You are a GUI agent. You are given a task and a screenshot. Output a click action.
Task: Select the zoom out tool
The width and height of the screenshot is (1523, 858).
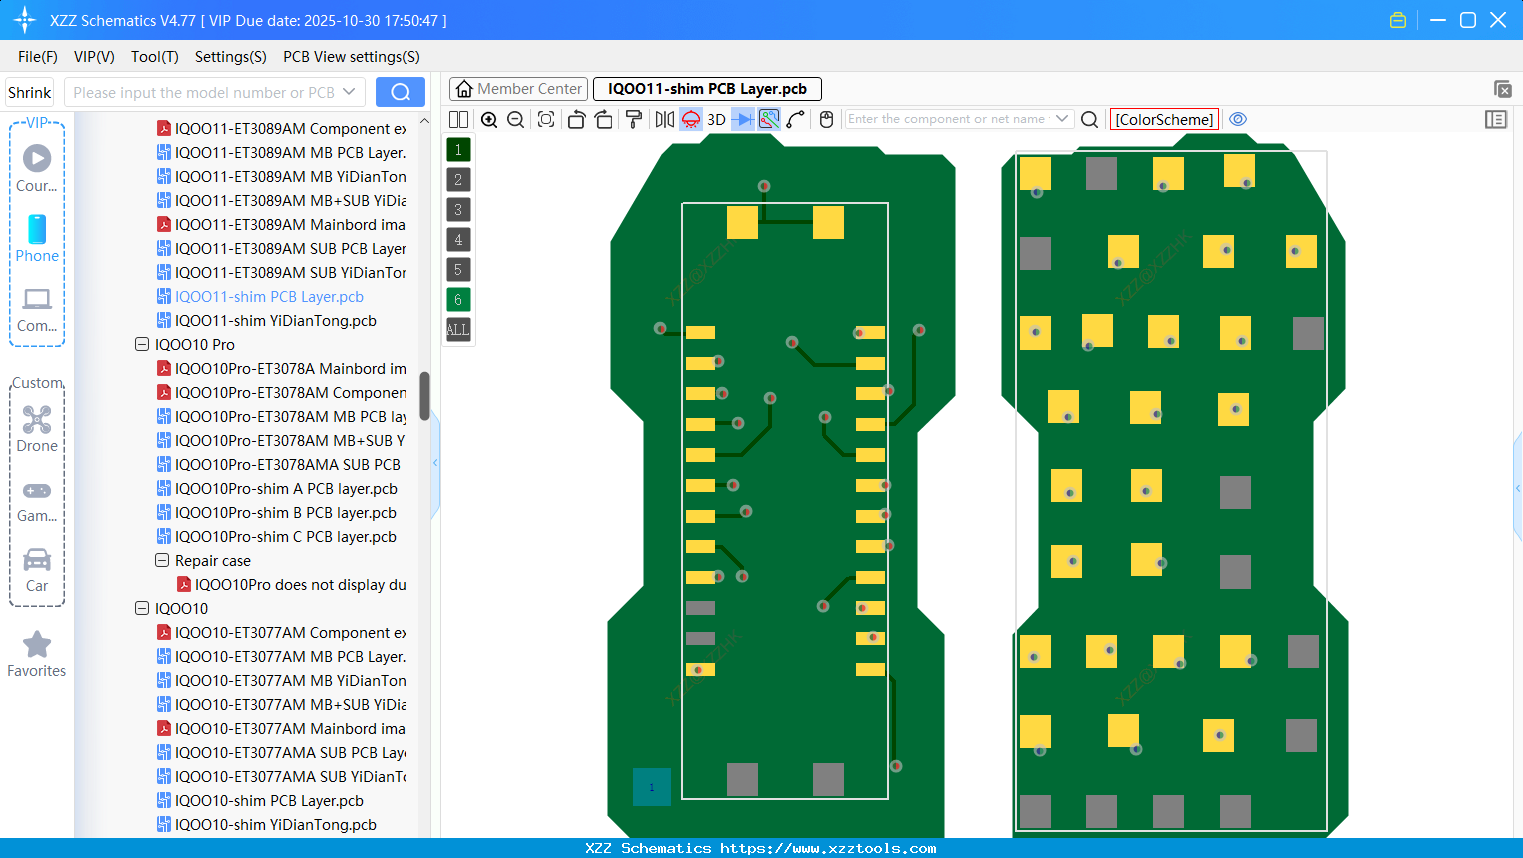[516, 119]
